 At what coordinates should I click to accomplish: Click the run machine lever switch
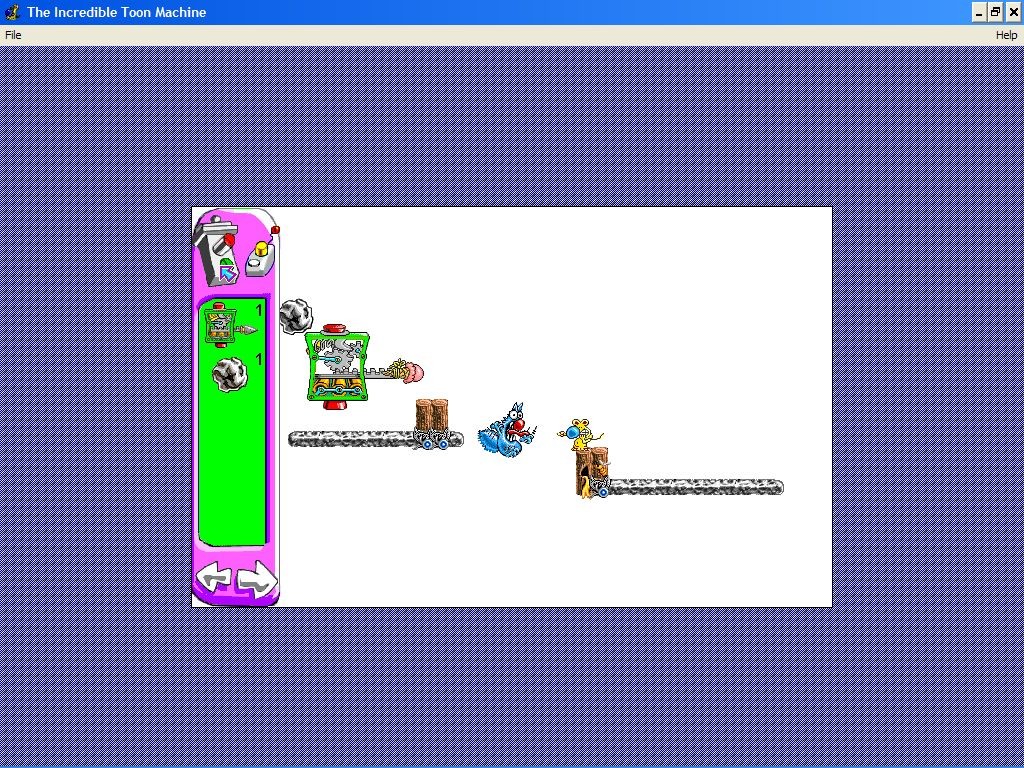point(216,252)
